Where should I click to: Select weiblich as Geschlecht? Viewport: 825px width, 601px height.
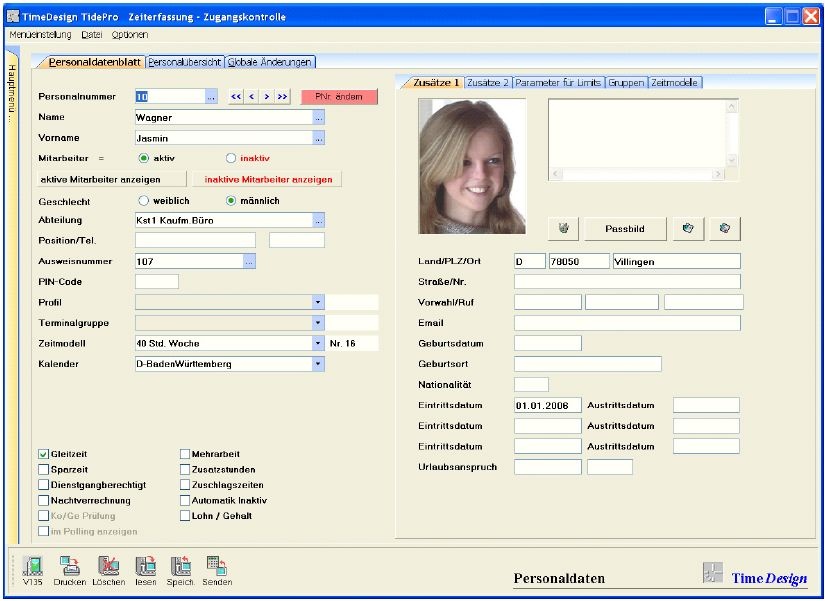tap(144, 201)
